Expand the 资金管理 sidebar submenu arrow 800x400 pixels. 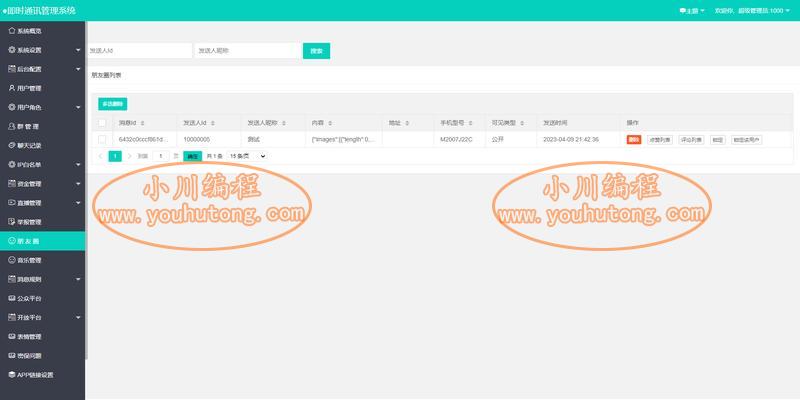[x=78, y=184]
